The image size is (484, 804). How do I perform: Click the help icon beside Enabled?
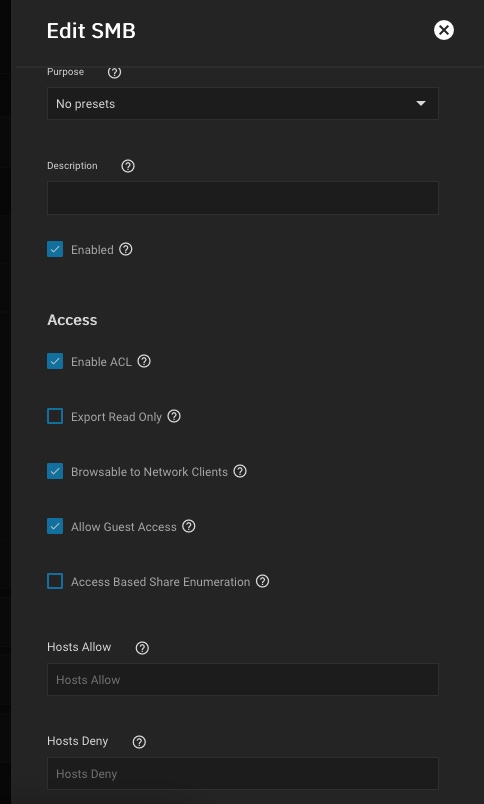click(126, 249)
